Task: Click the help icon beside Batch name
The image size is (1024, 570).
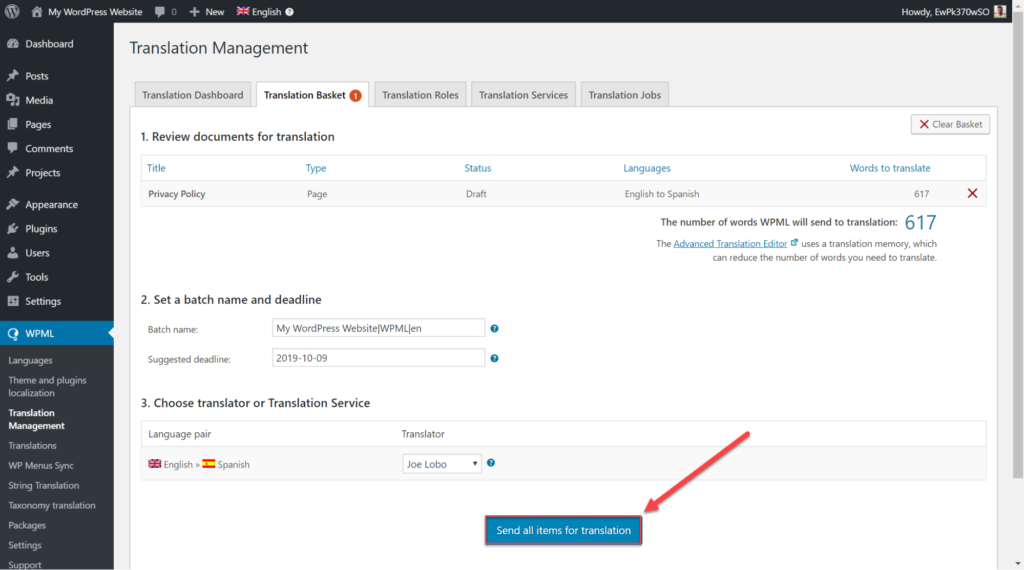Action: click(494, 328)
